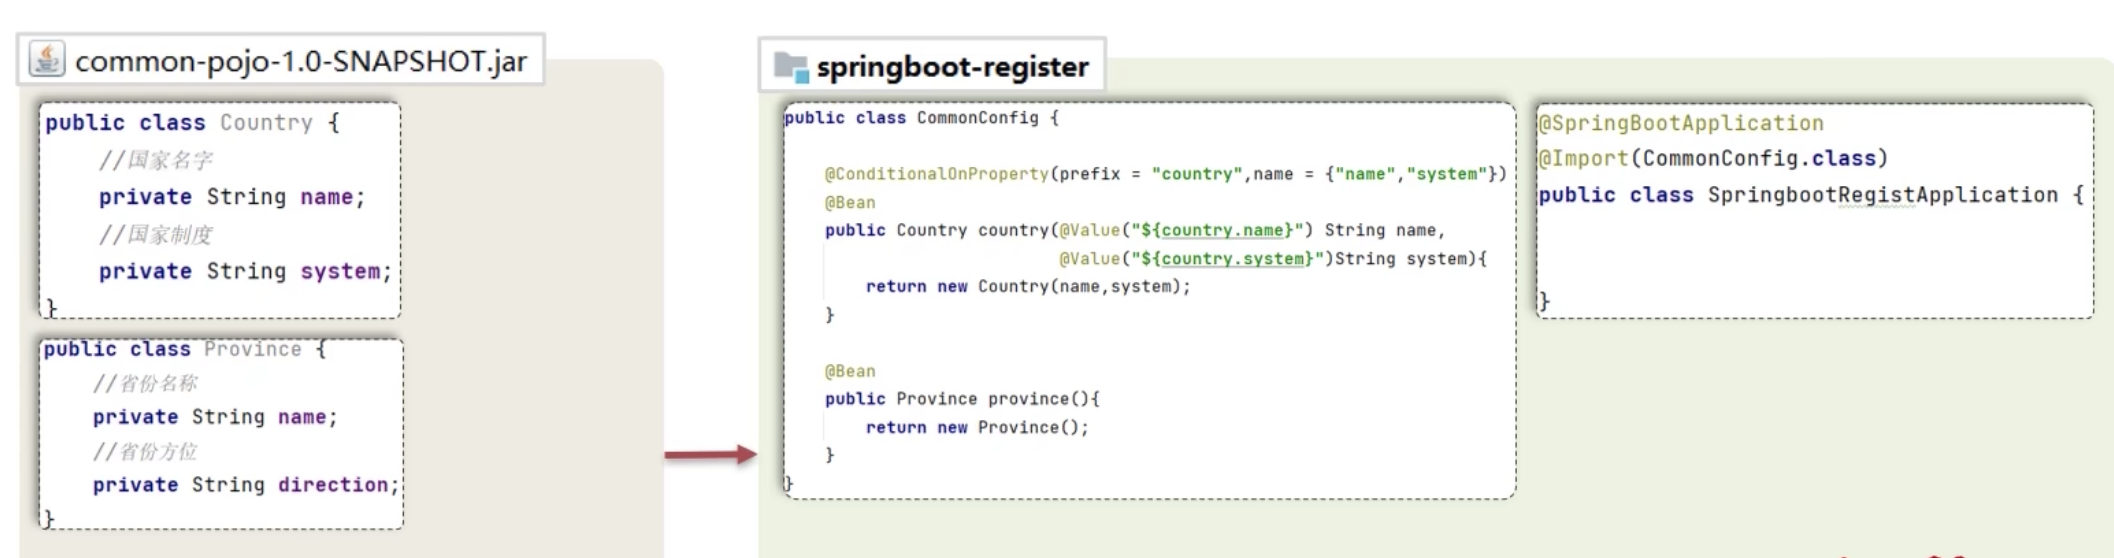This screenshot has height=558, width=2114.
Task: Click the 'private String system;' field
Action: point(245,271)
